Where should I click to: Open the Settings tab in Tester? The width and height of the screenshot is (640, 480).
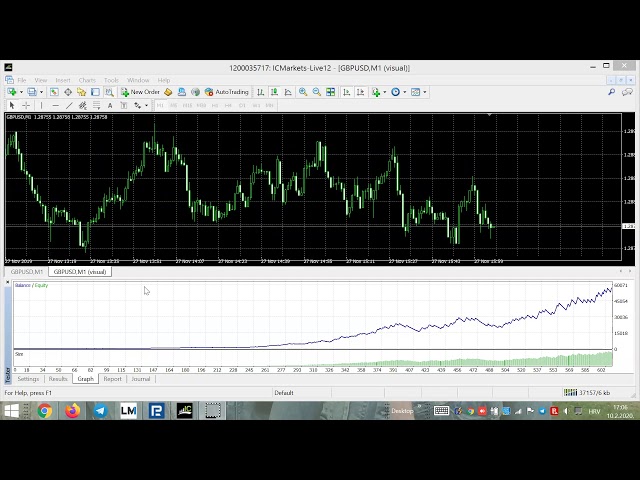click(28, 379)
